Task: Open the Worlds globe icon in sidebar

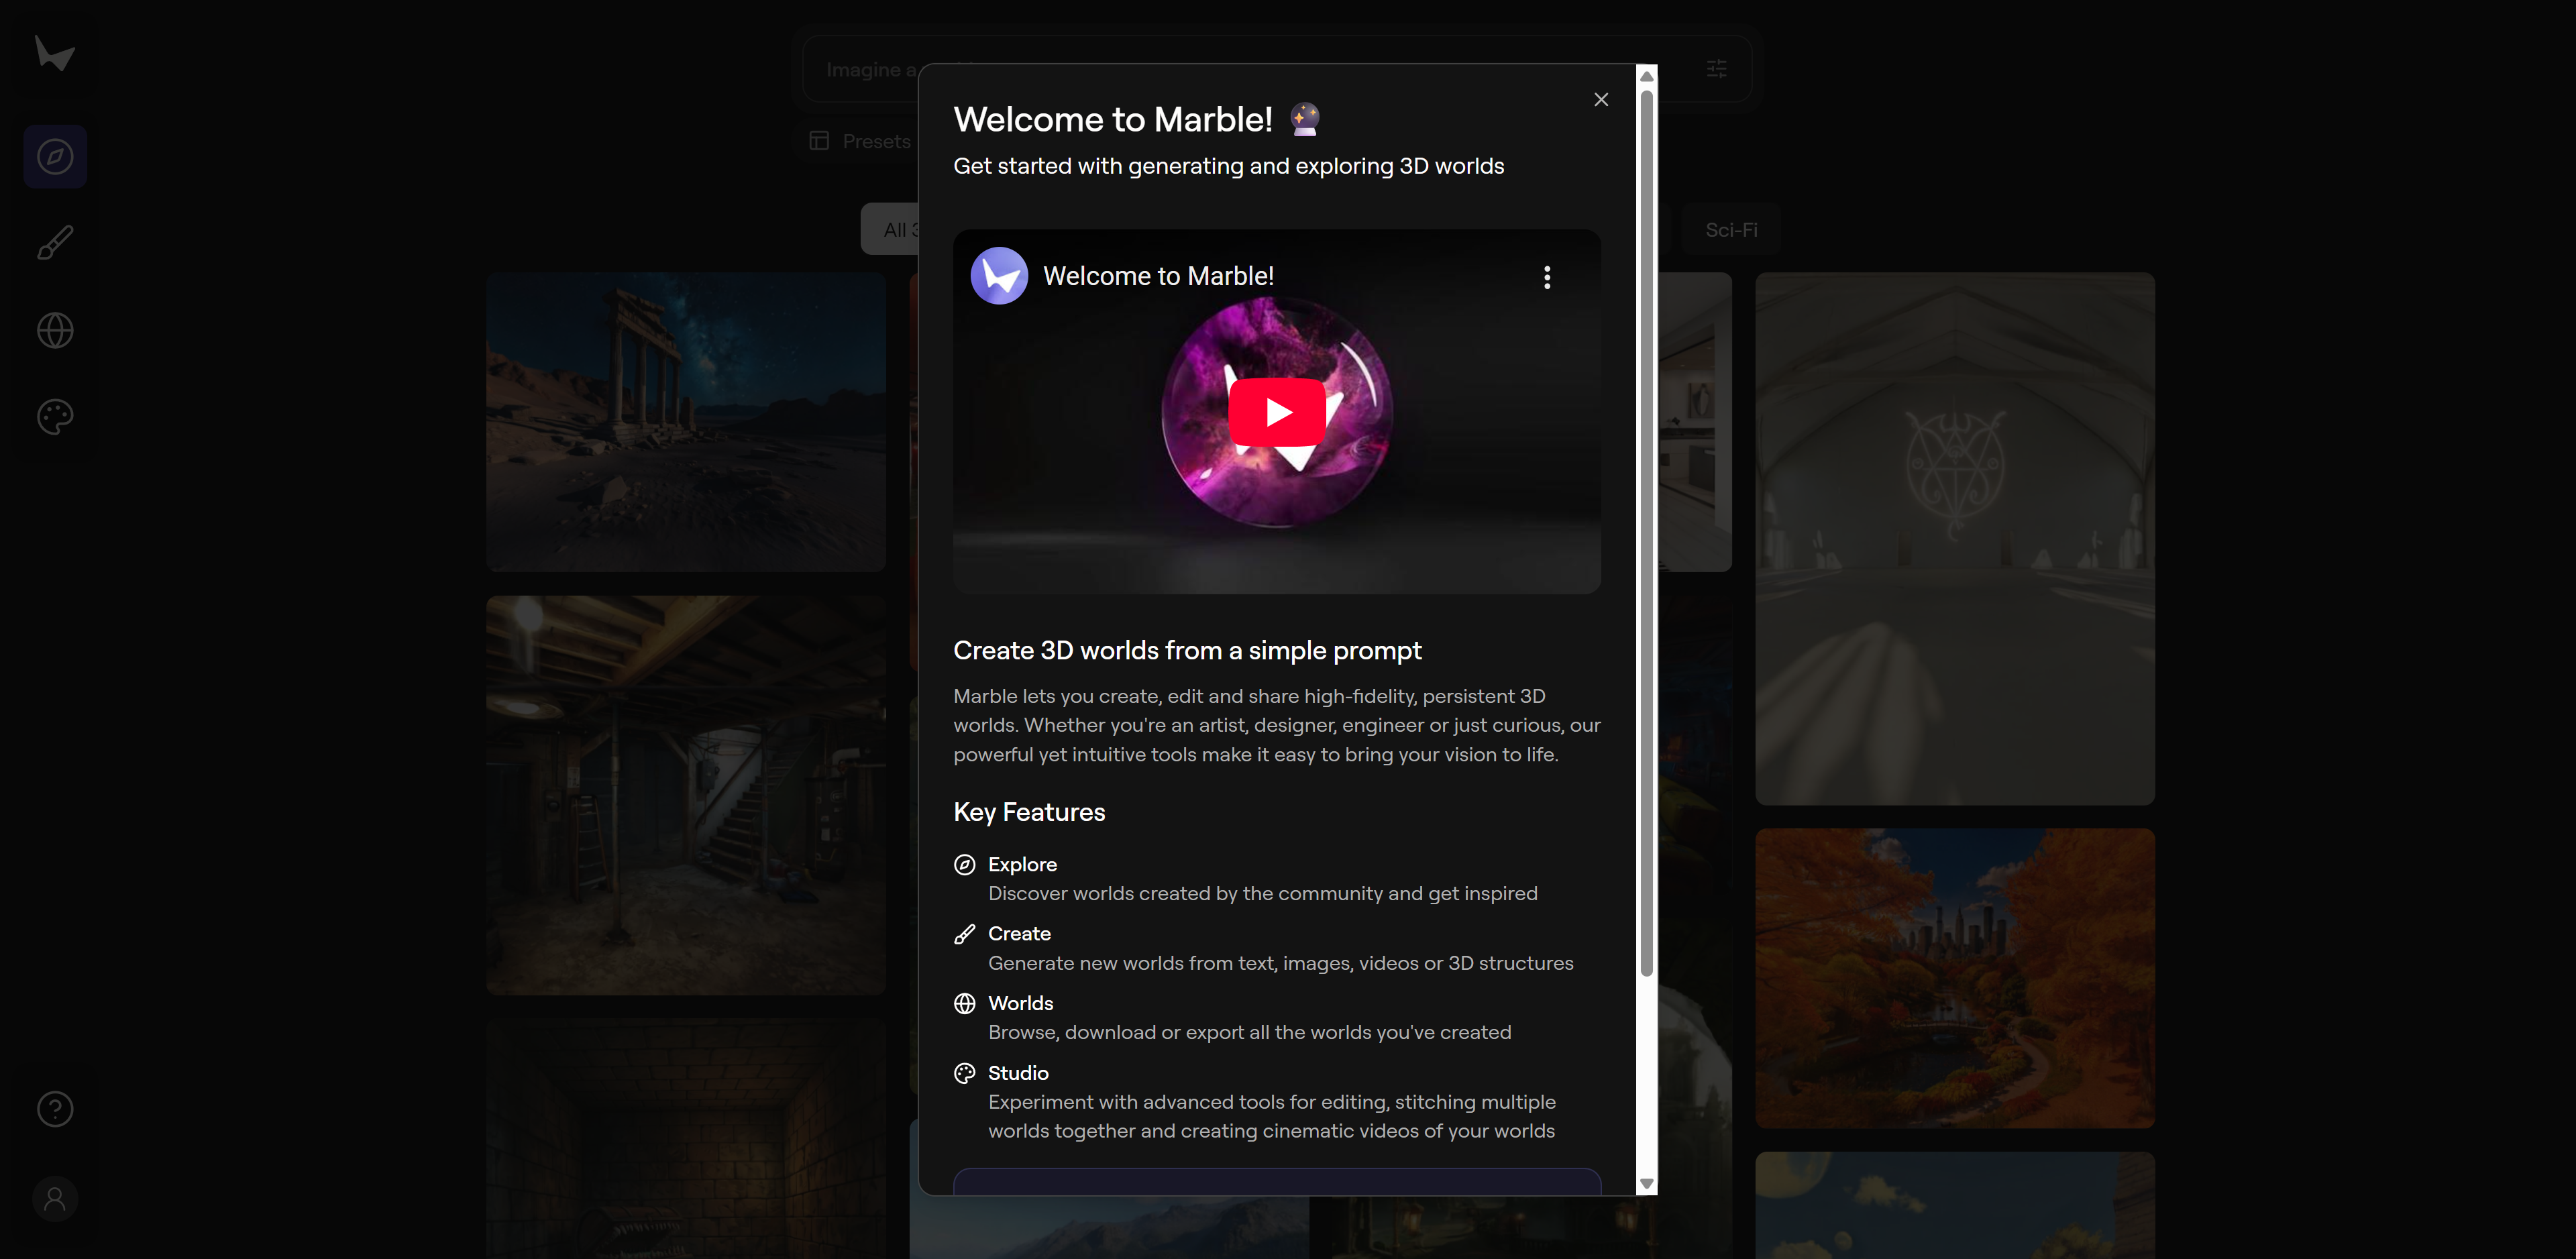Action: tap(55, 330)
